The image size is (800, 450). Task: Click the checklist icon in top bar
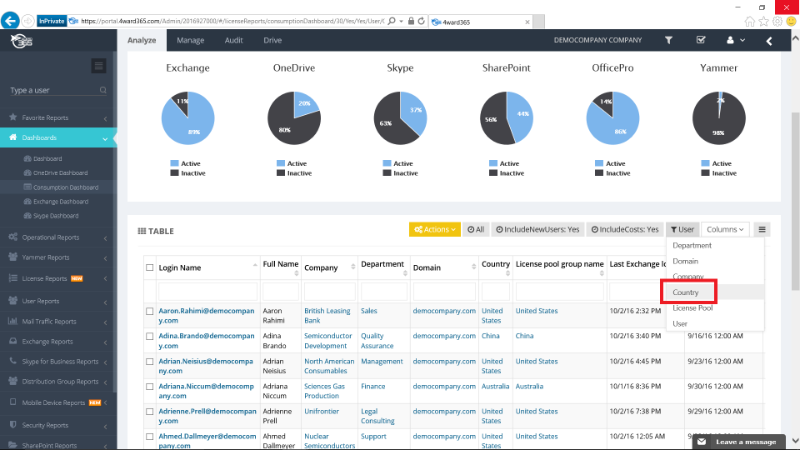pyautogui.click(x=701, y=40)
